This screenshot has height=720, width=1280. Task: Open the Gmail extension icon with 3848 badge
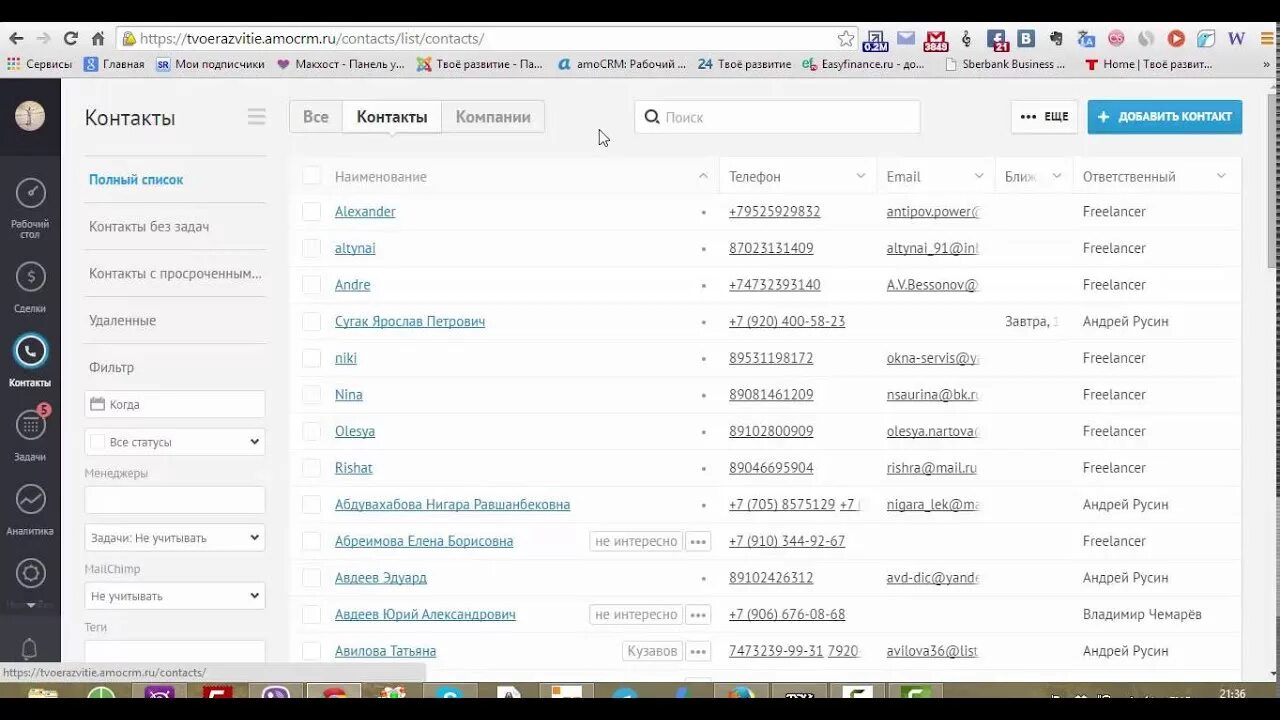(936, 40)
